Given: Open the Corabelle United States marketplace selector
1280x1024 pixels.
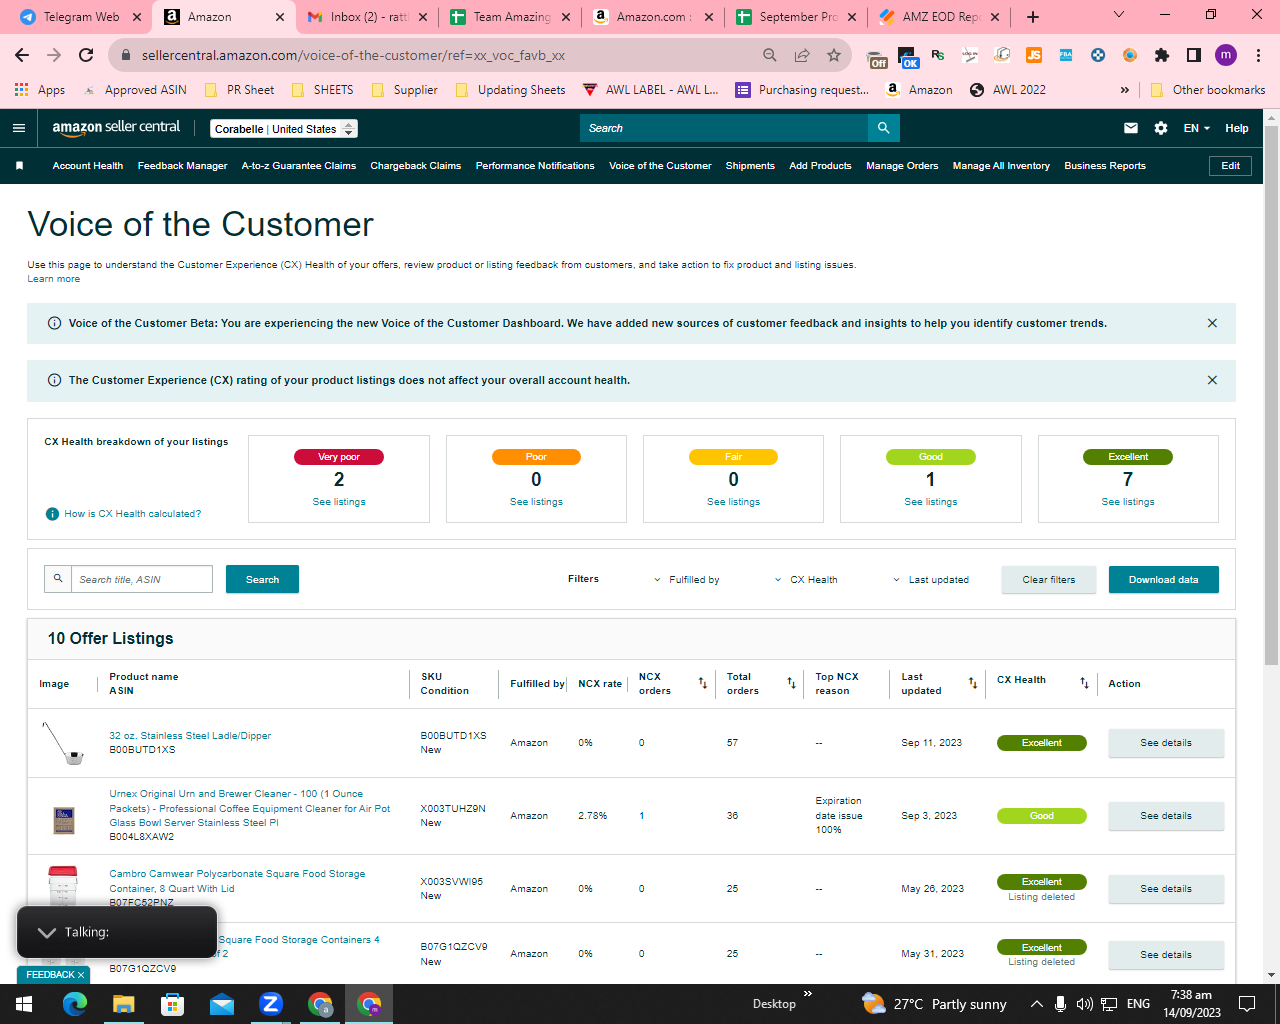Looking at the screenshot, I should click(284, 129).
